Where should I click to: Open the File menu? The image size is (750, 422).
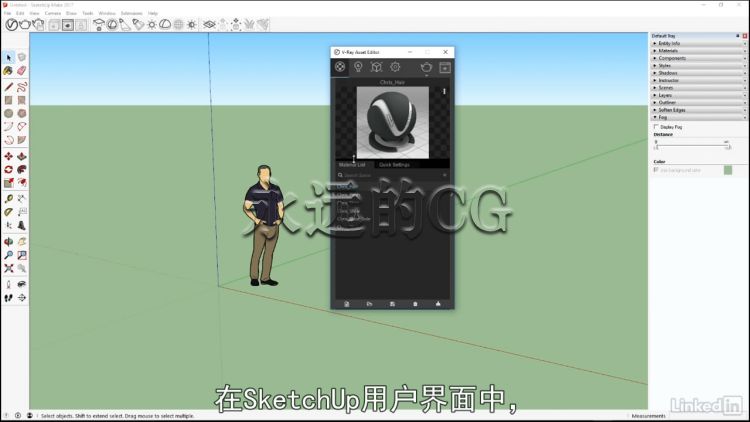point(7,13)
